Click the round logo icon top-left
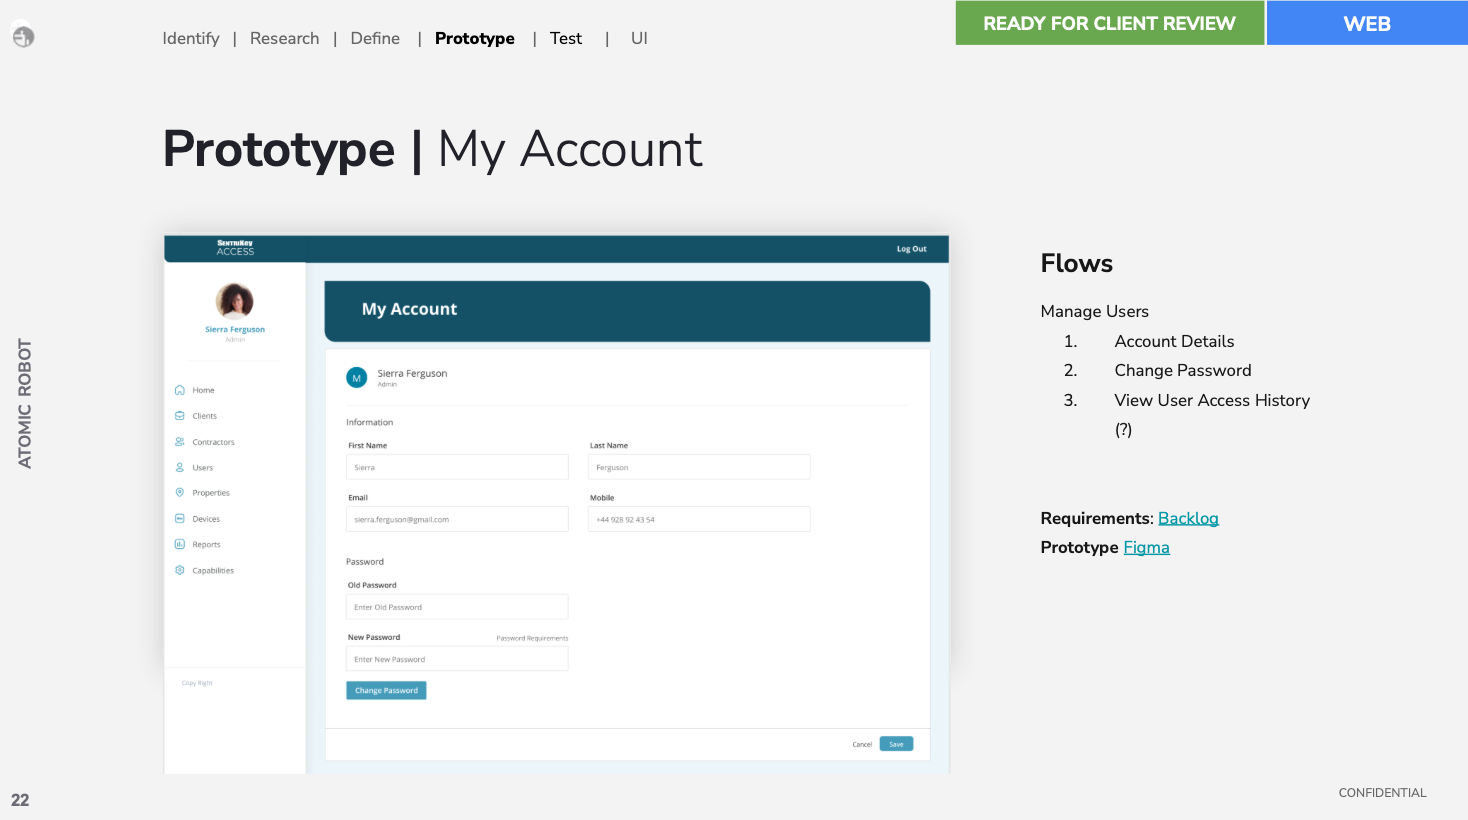The height and width of the screenshot is (820, 1468). tap(23, 37)
